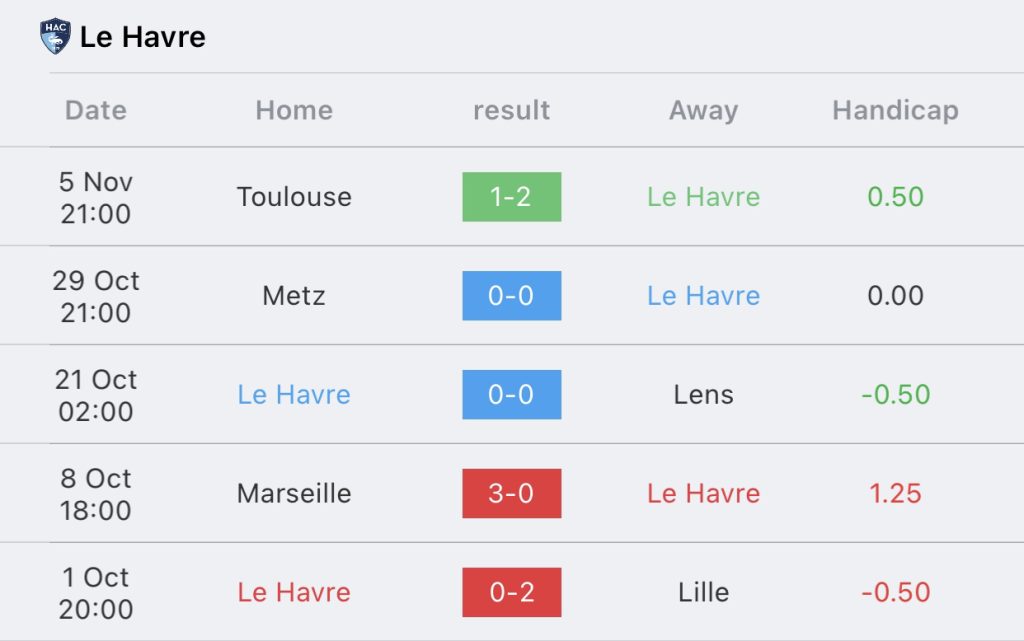Open the Le Havre team title
The height and width of the screenshot is (641, 1024).
142,37
